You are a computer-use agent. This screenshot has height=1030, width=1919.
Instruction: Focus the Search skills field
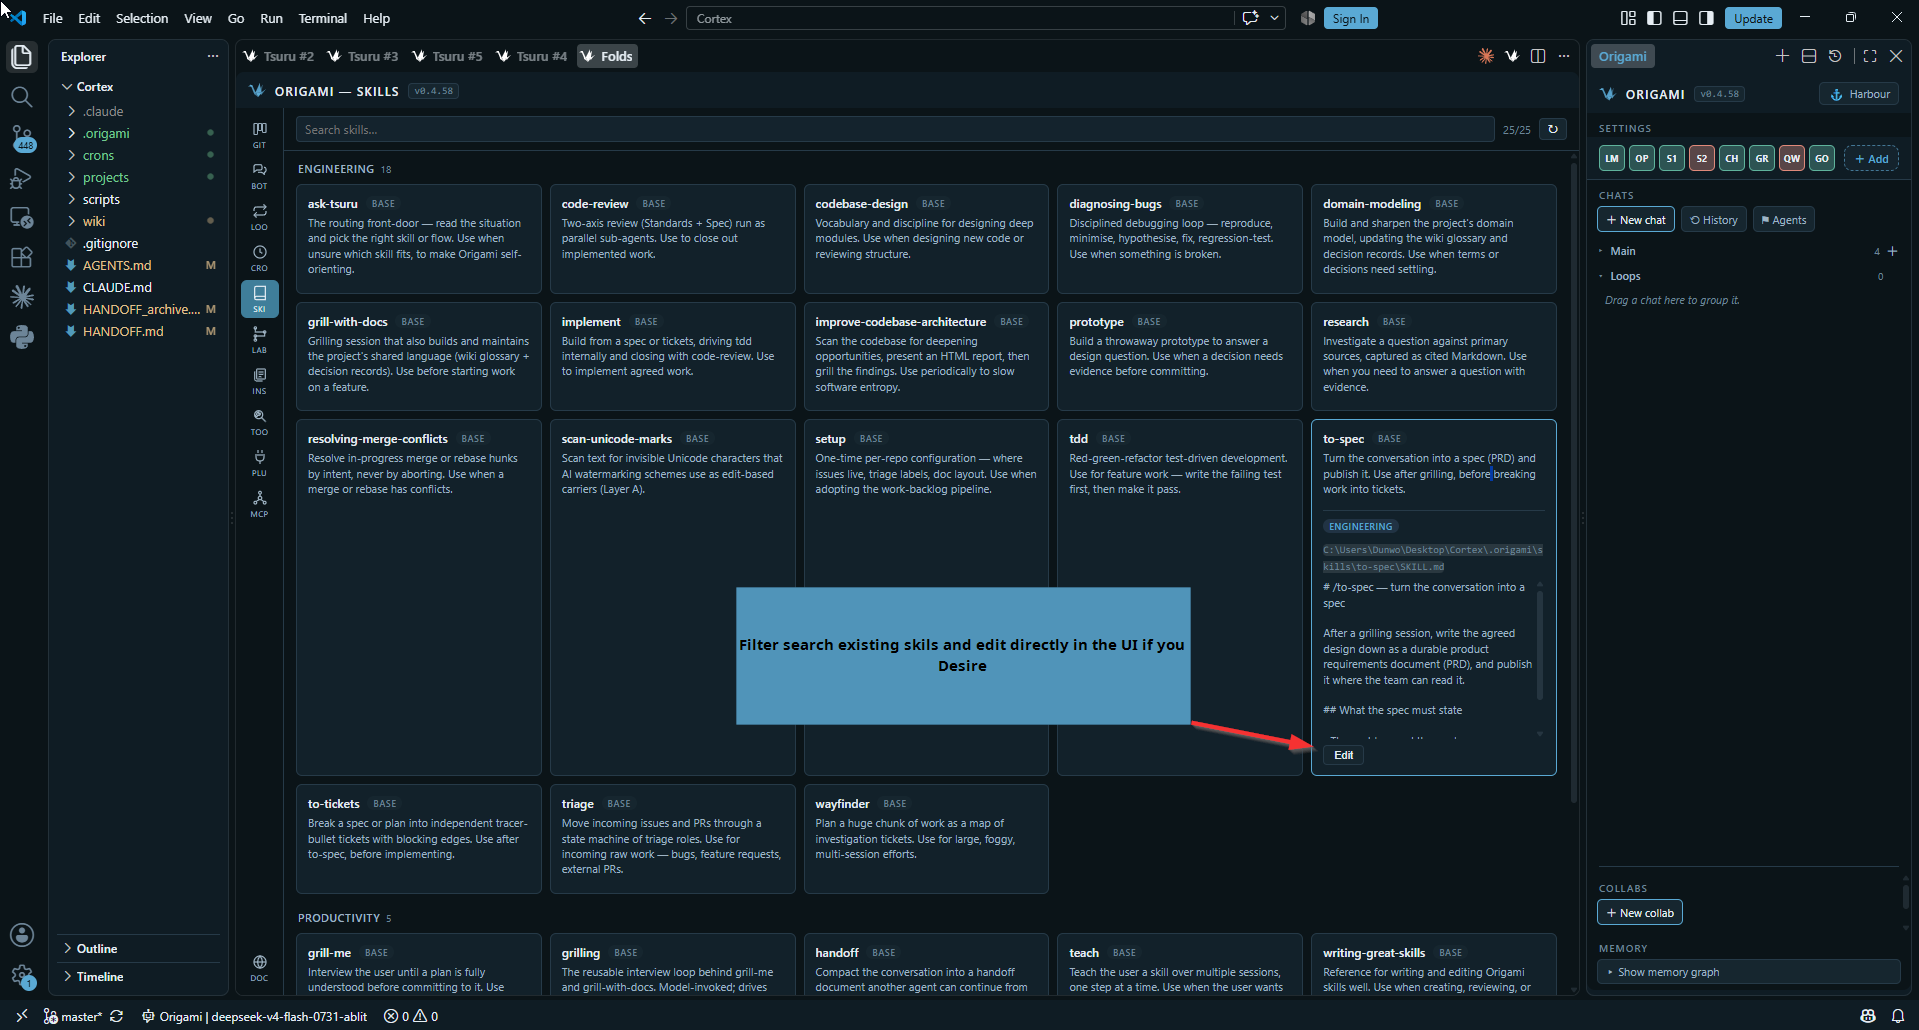[x=894, y=129]
